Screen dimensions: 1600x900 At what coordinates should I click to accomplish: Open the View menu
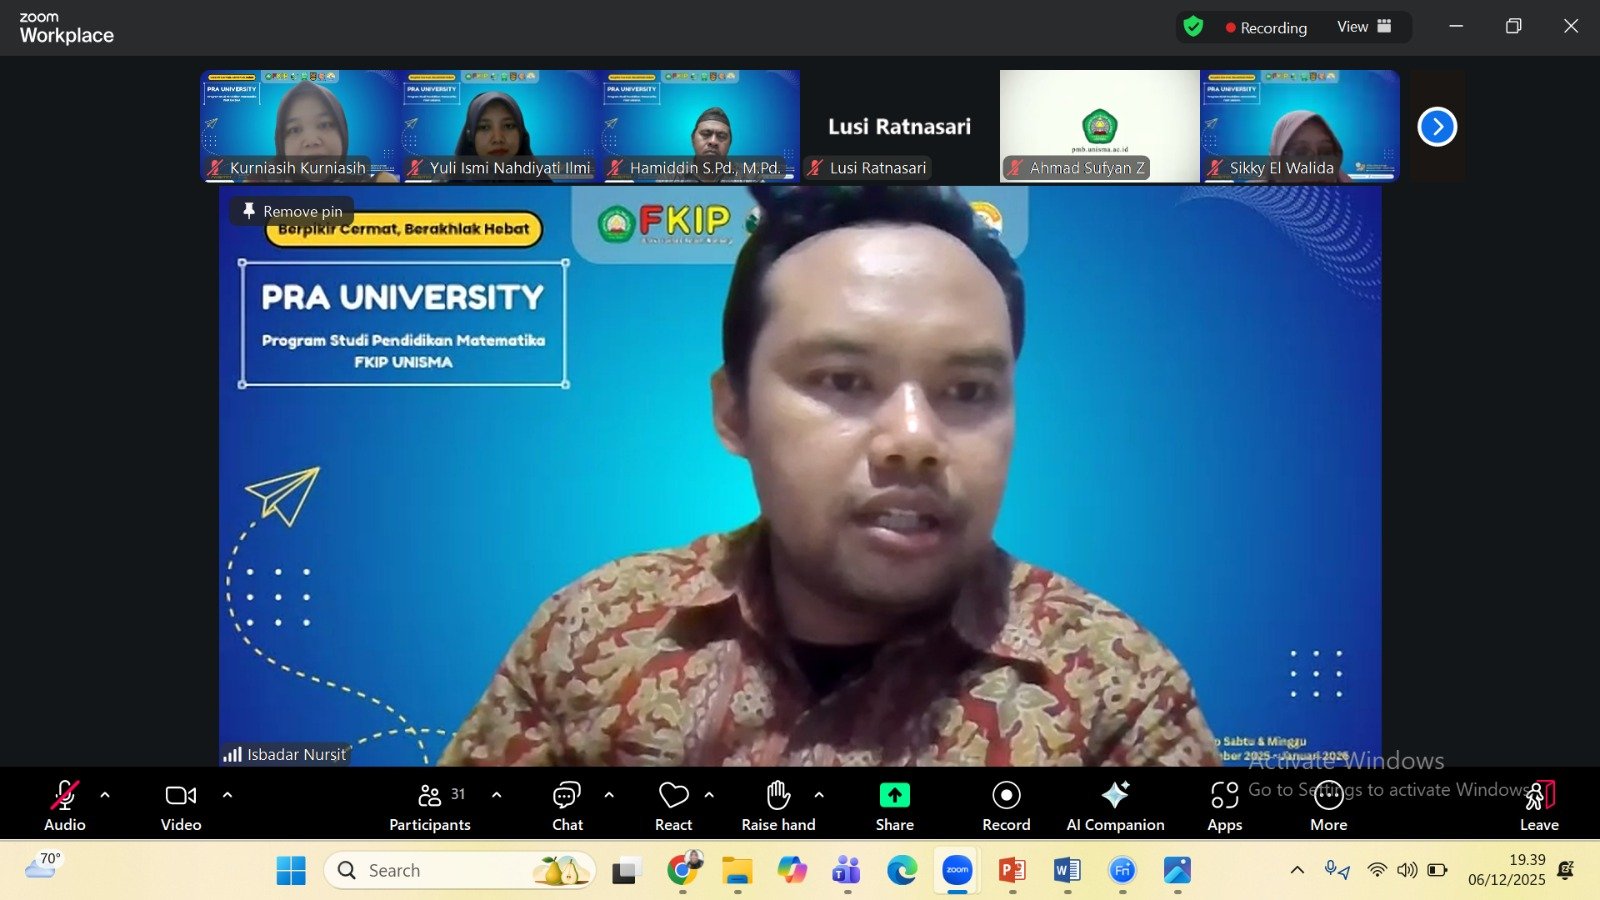coord(1355,27)
